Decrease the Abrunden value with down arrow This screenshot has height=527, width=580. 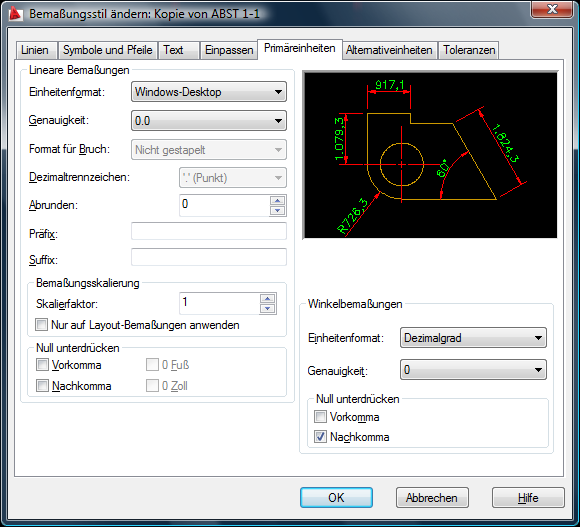point(277,210)
